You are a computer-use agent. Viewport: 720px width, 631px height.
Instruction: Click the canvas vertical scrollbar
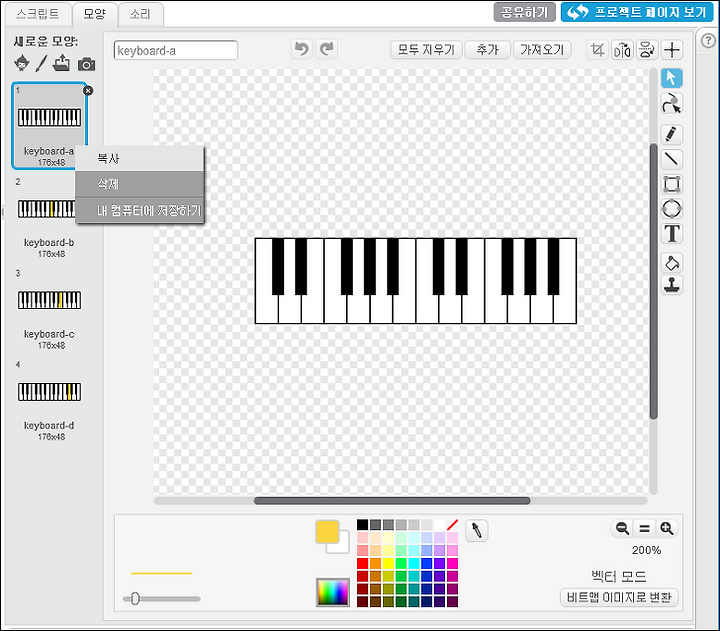pos(653,281)
